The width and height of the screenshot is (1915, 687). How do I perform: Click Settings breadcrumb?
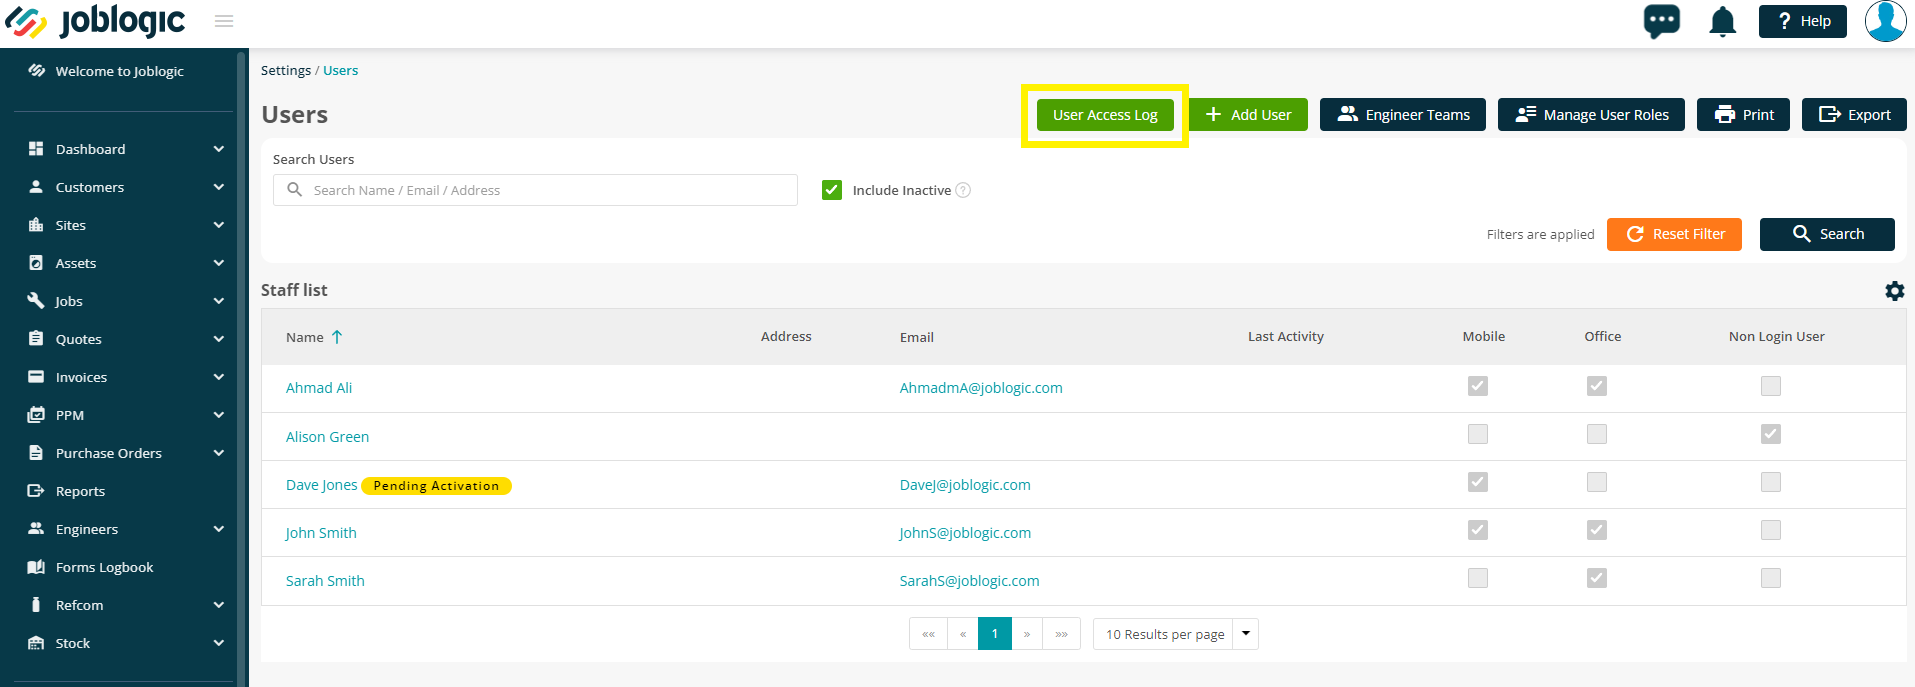[x=286, y=71]
